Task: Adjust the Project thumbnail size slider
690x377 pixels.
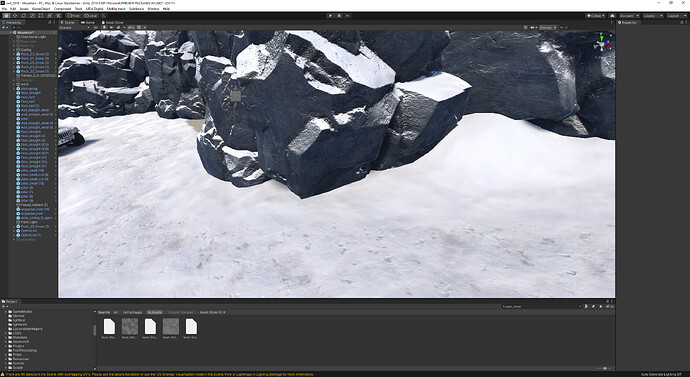Action: click(604, 368)
